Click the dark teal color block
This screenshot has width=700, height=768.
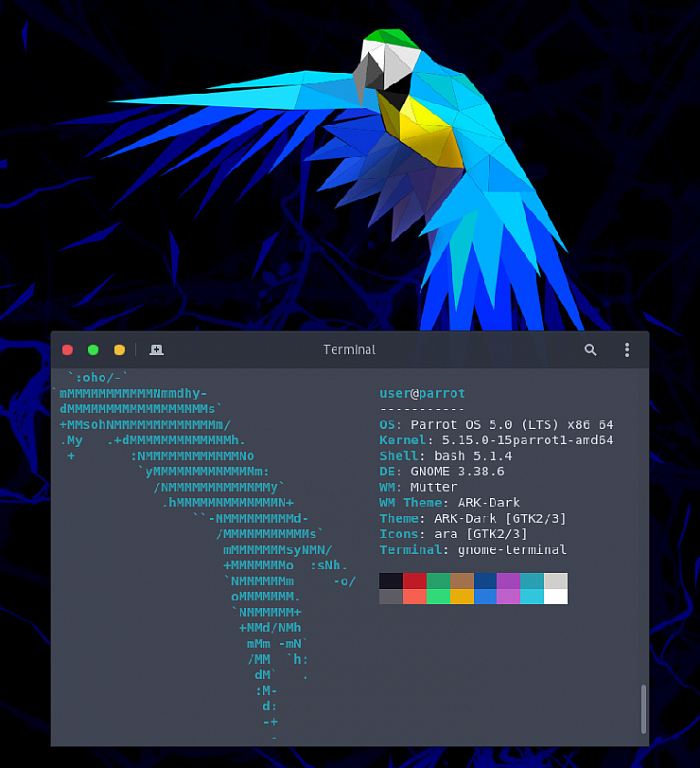click(532, 581)
